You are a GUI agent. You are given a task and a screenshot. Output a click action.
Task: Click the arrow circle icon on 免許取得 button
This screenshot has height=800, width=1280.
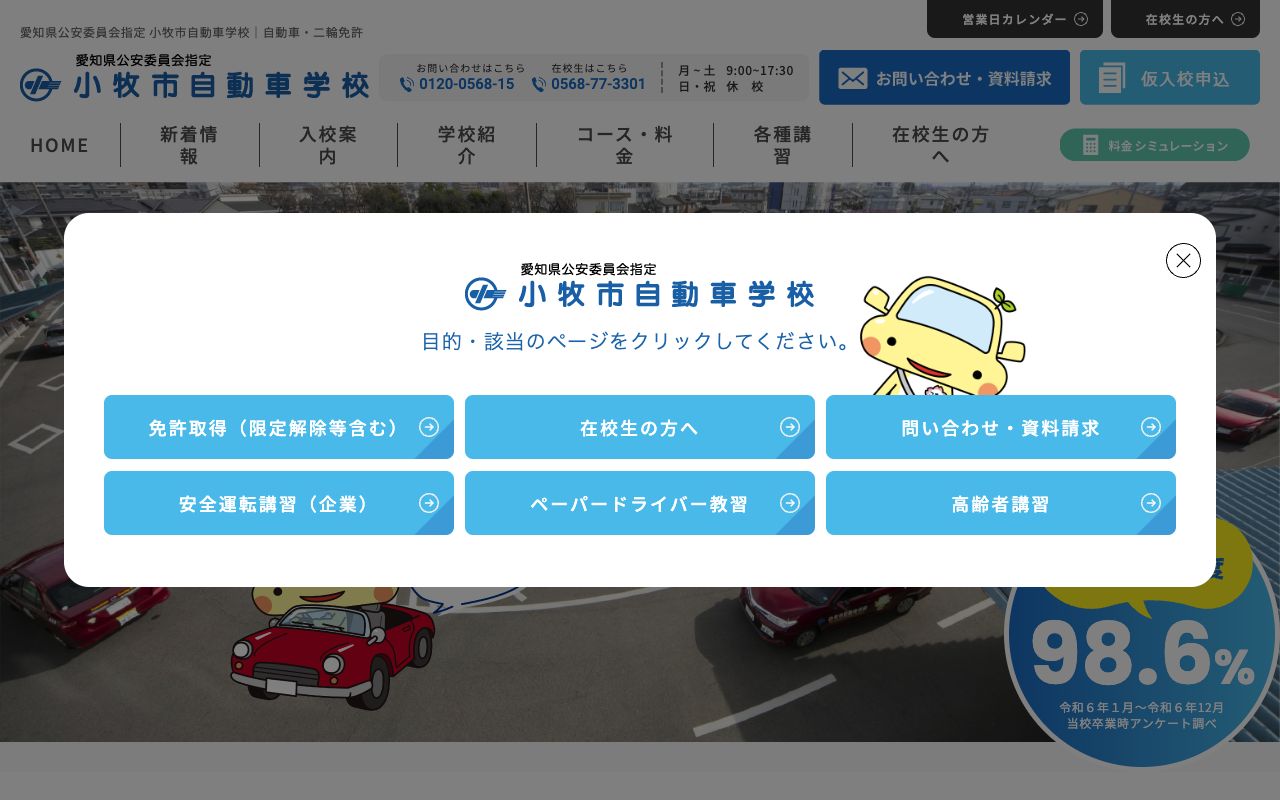coord(429,427)
